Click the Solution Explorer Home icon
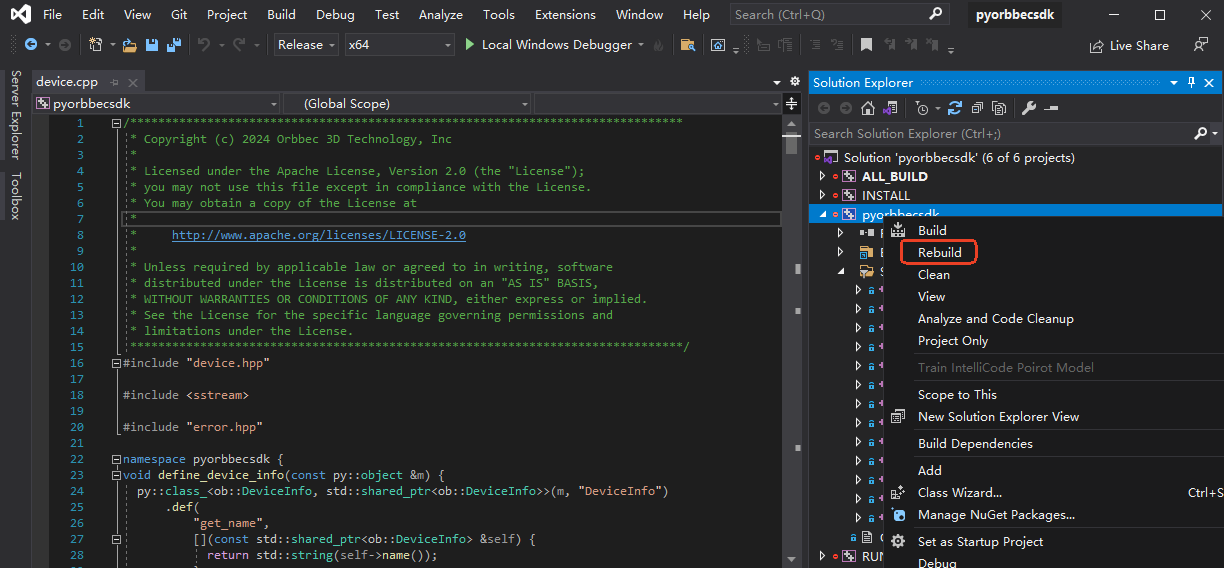 pos(867,108)
